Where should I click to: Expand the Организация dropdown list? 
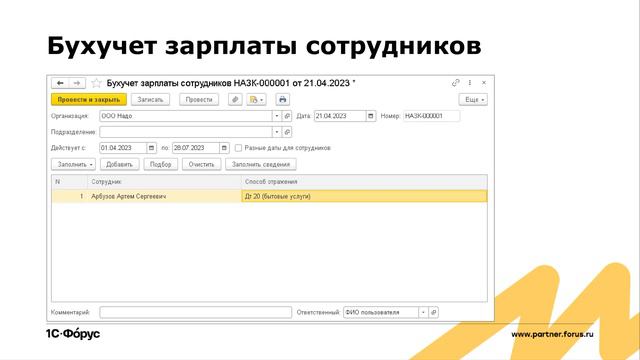click(277, 116)
